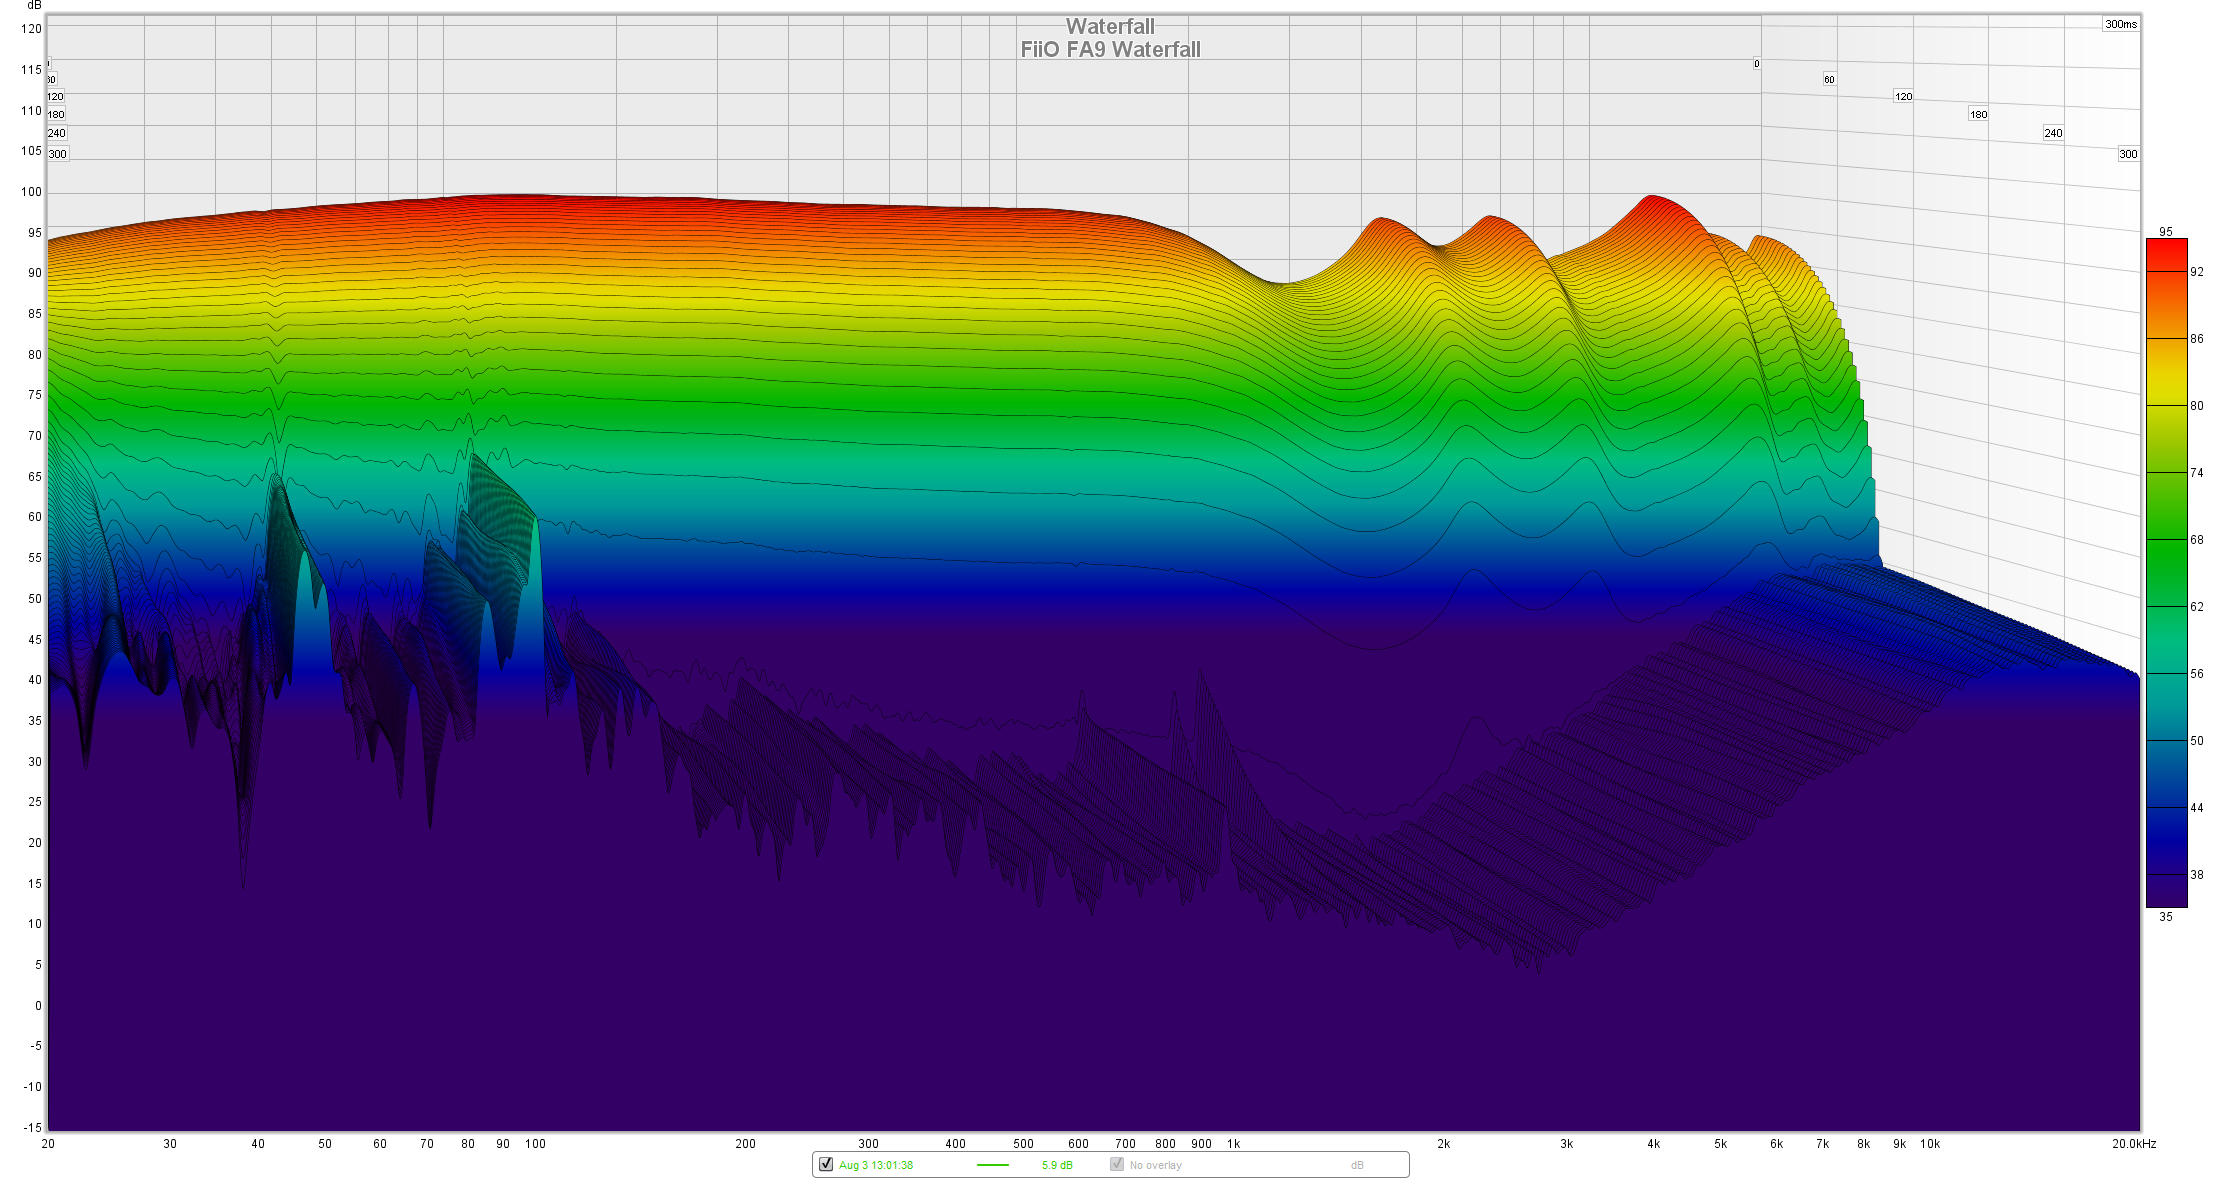Click the 300ms time range label
This screenshot has height=1179, width=2222.
[x=2120, y=24]
